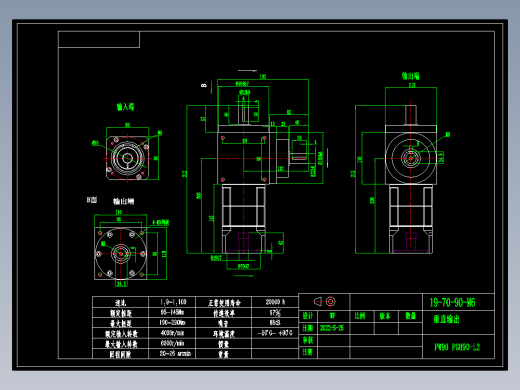This screenshot has height=390, width=520.
Task: Click the 97% efficiency value
Action: coord(275,313)
